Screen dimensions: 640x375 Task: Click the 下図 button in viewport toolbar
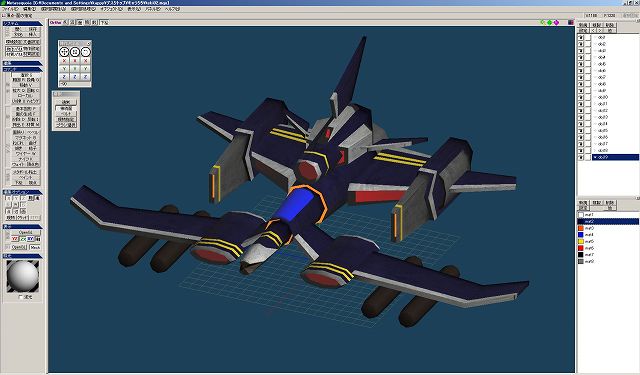104,22
